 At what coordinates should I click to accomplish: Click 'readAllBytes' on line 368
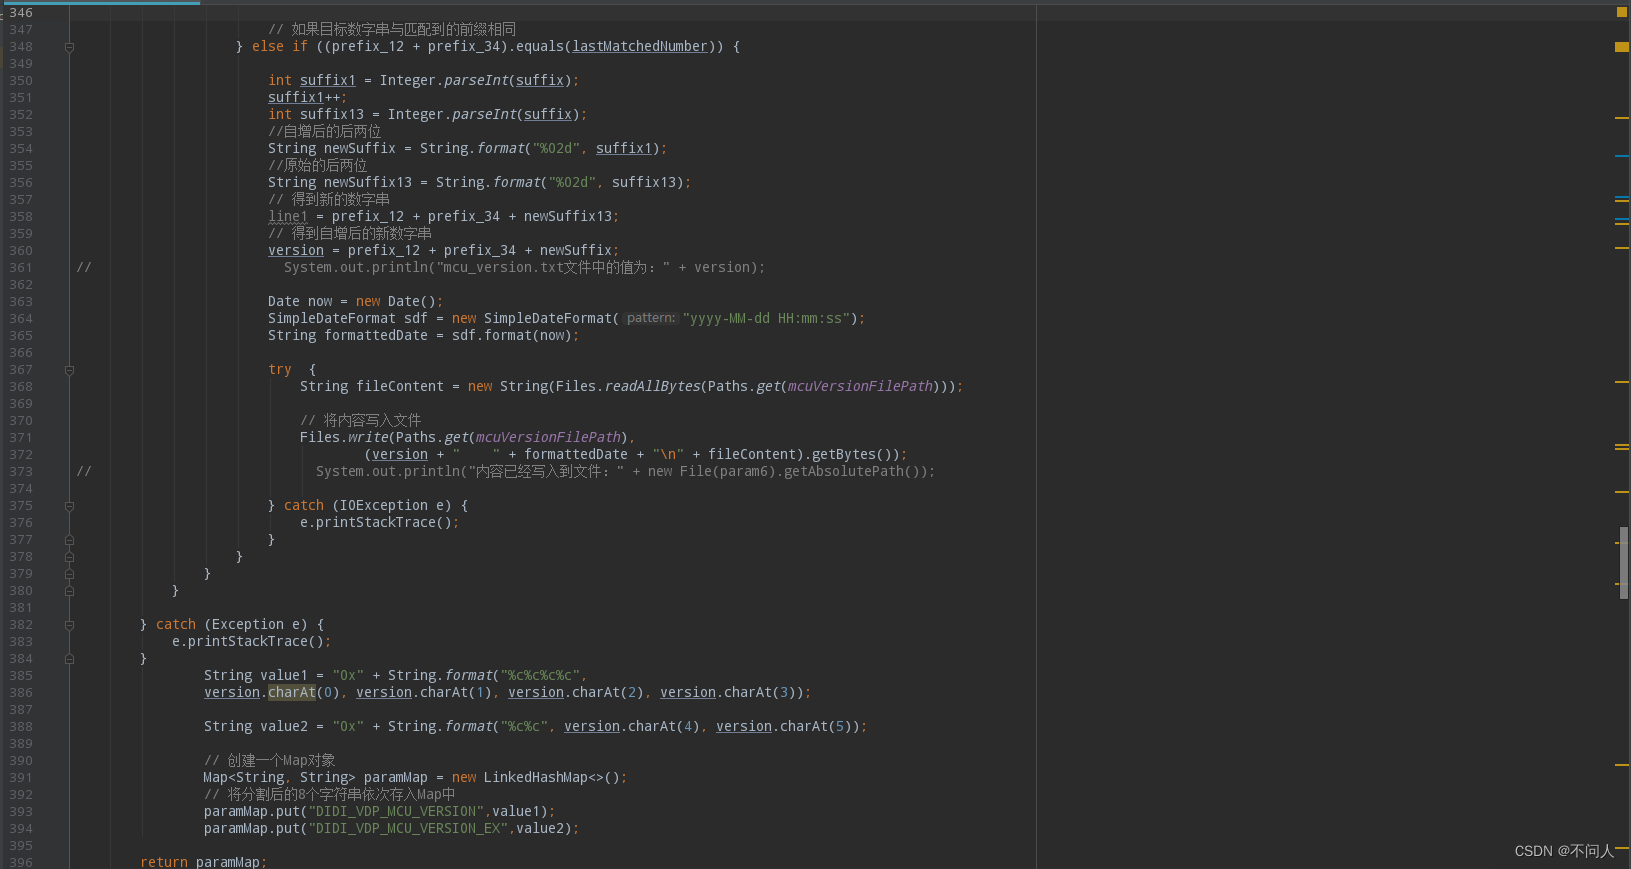(x=652, y=387)
